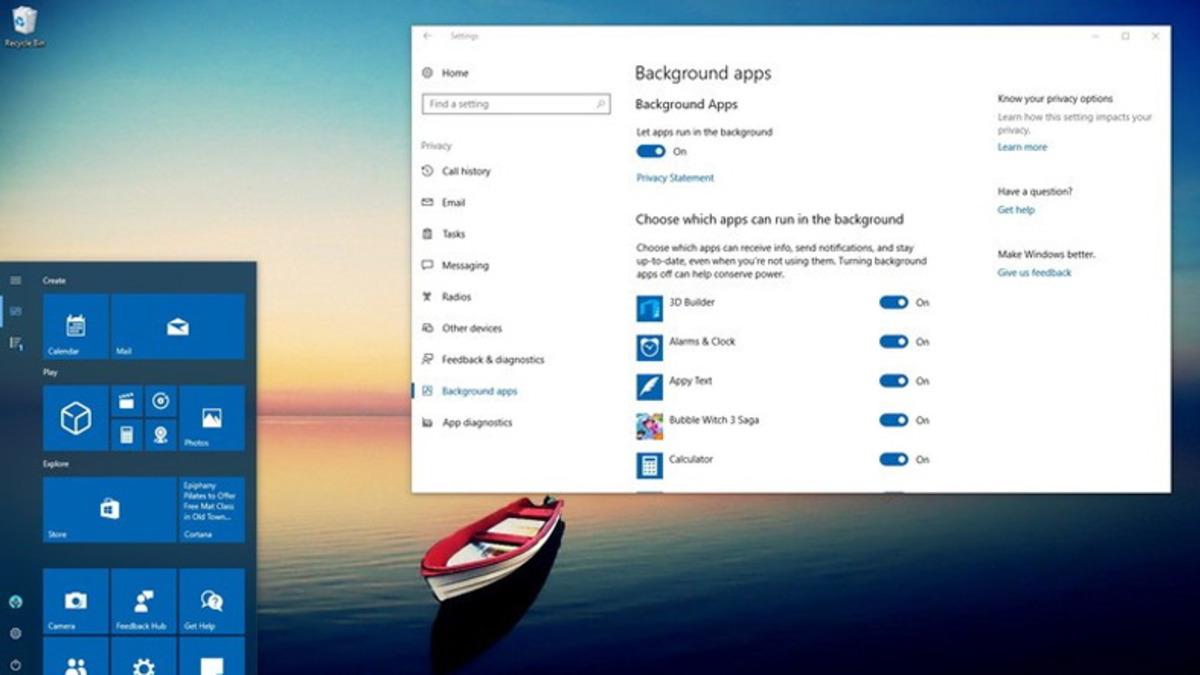Switch off Calculator background toggle
Viewport: 1200px width, 675px height.
893,460
